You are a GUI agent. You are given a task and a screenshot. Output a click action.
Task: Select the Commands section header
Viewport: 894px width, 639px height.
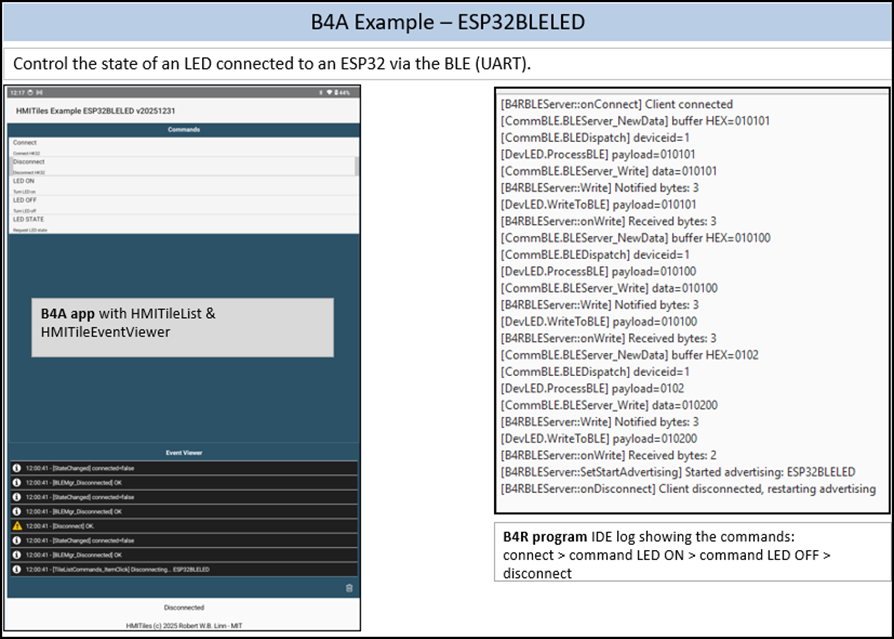coord(184,129)
